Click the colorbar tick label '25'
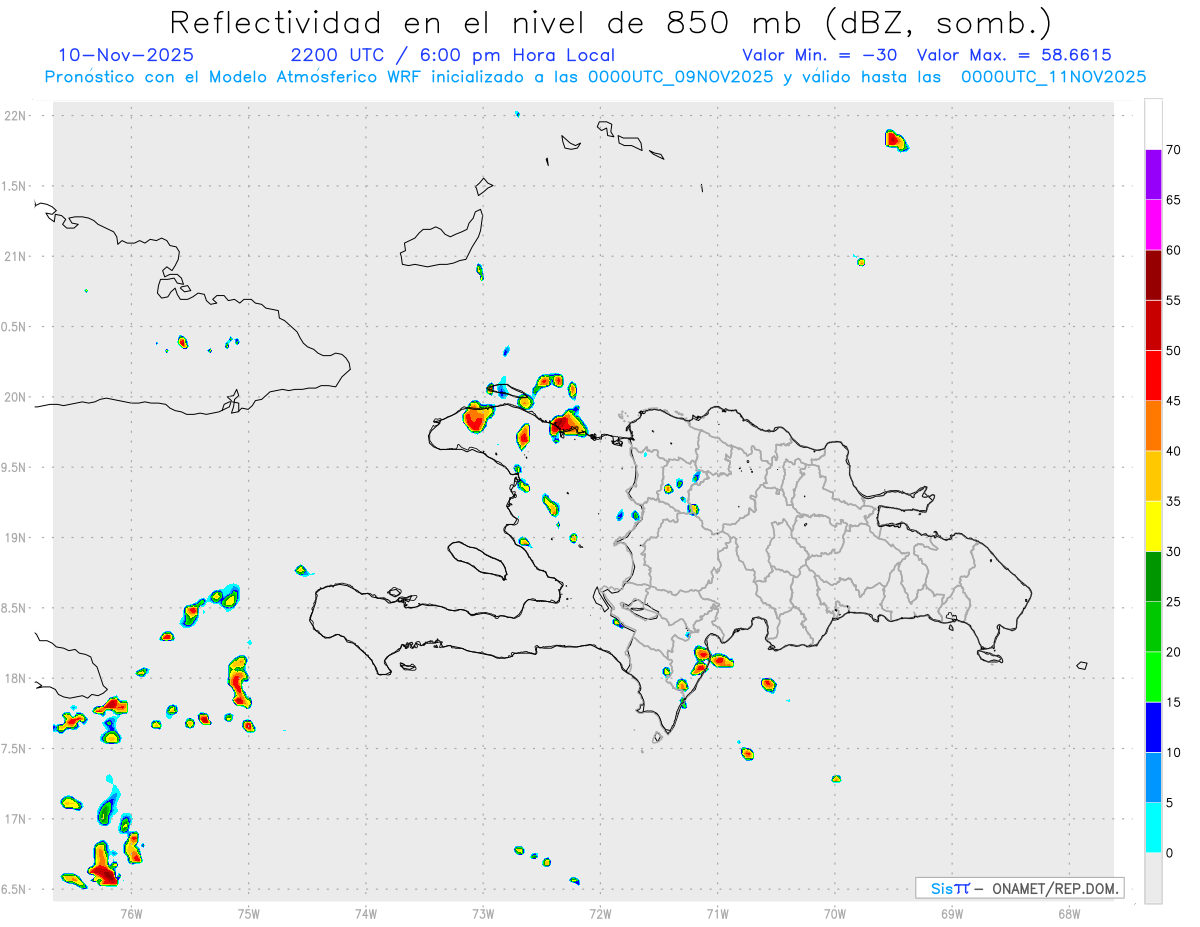 click(1174, 602)
